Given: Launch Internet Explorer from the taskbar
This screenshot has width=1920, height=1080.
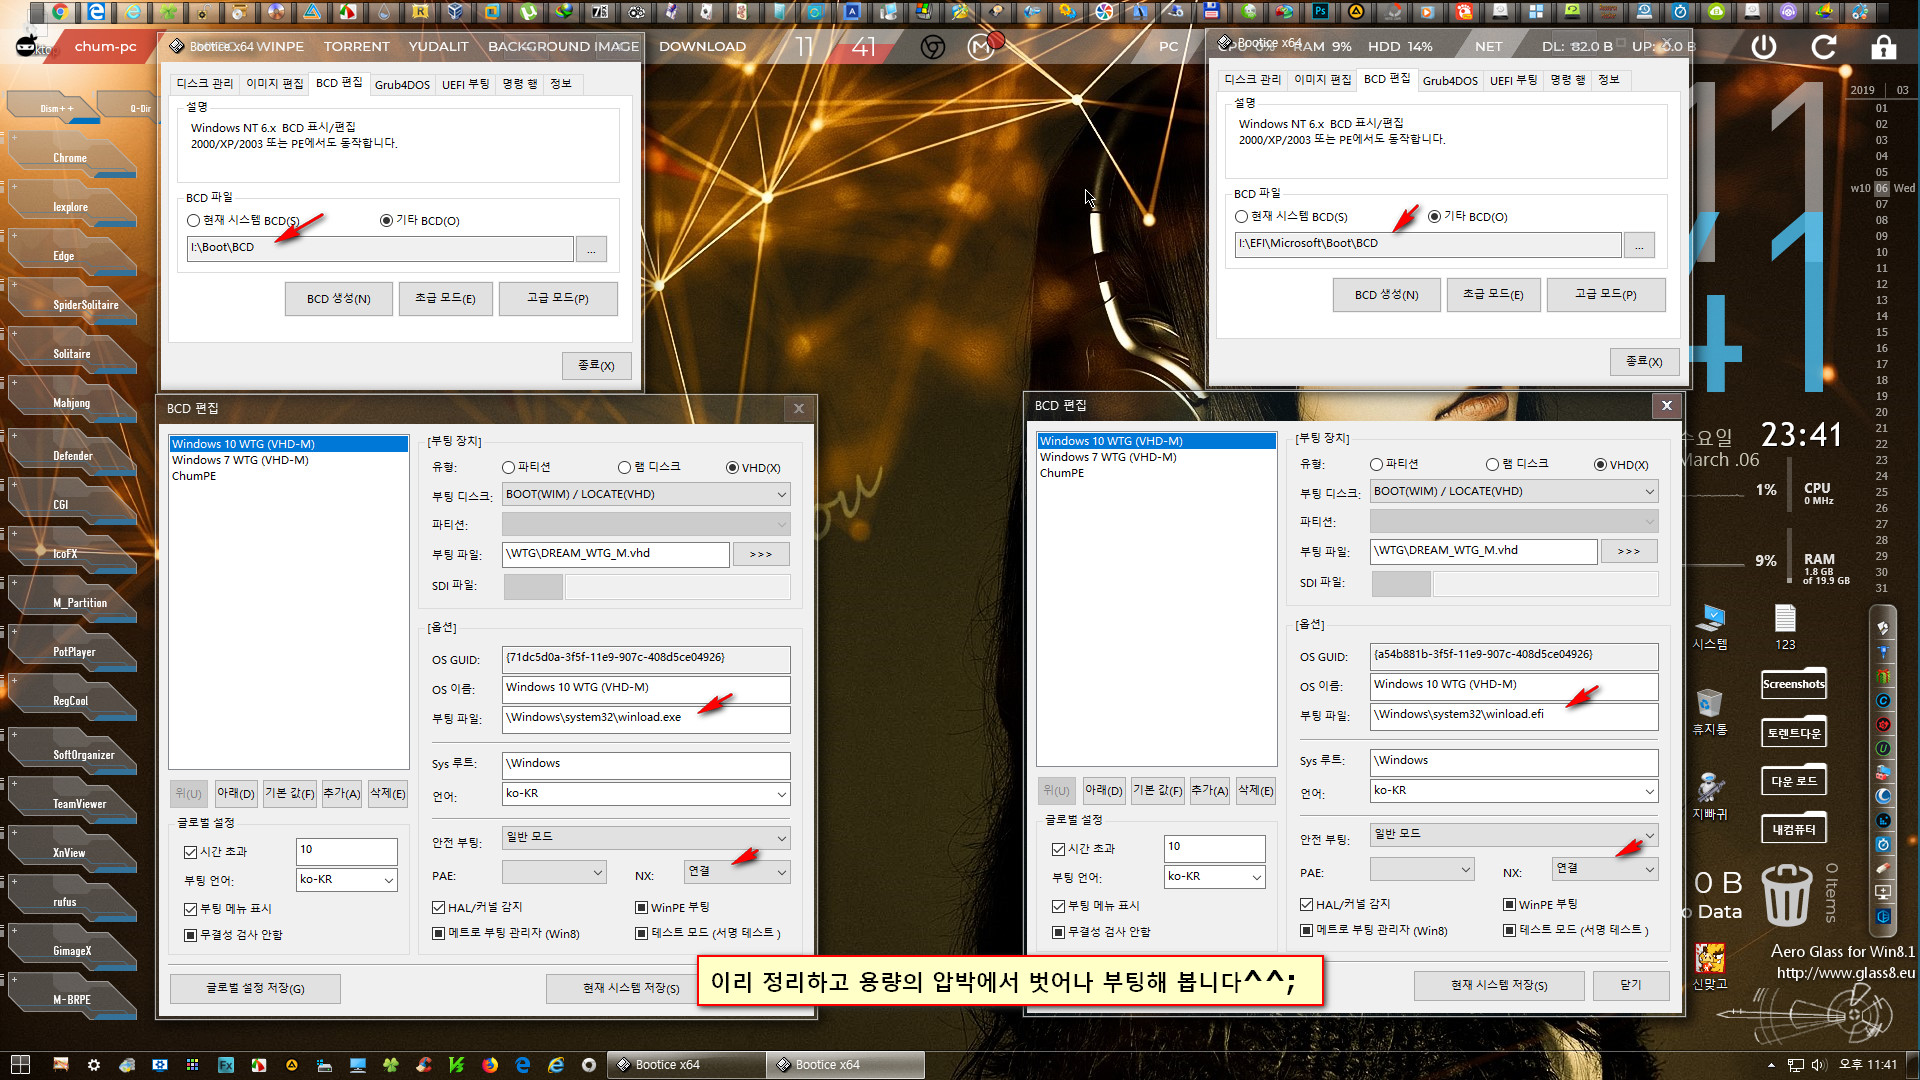Looking at the screenshot, I should click(x=556, y=1065).
